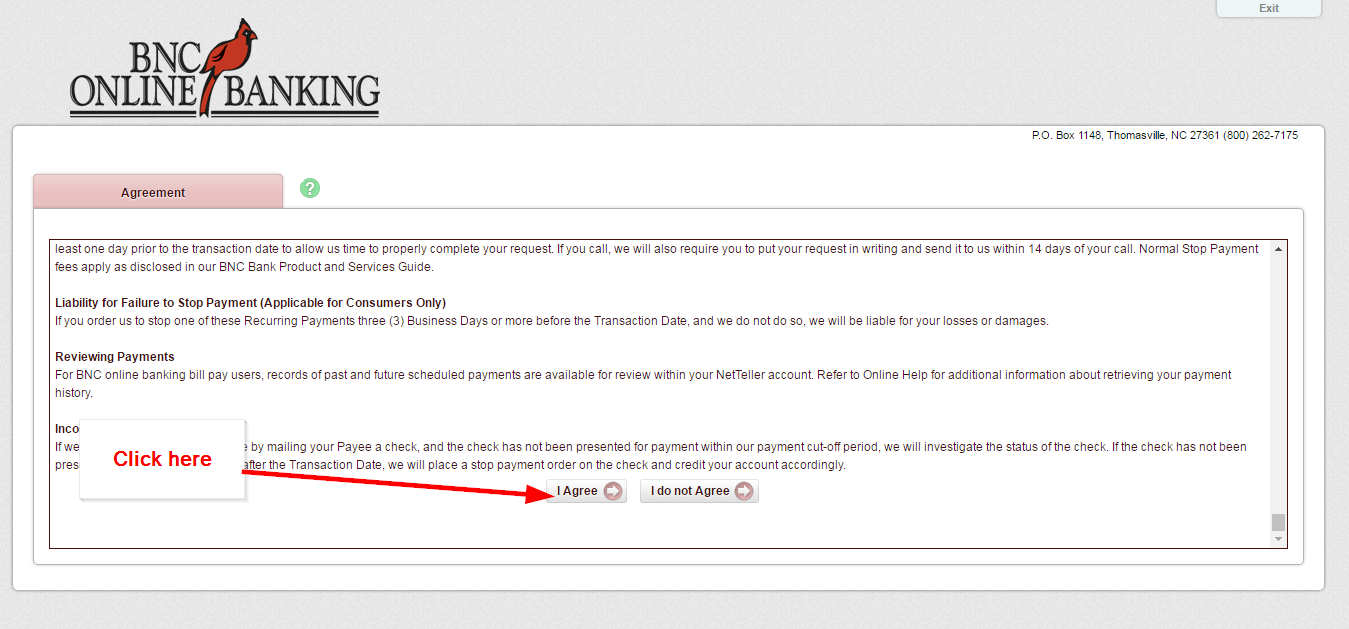Select the Agreement tab
The width and height of the screenshot is (1349, 629).
(158, 192)
